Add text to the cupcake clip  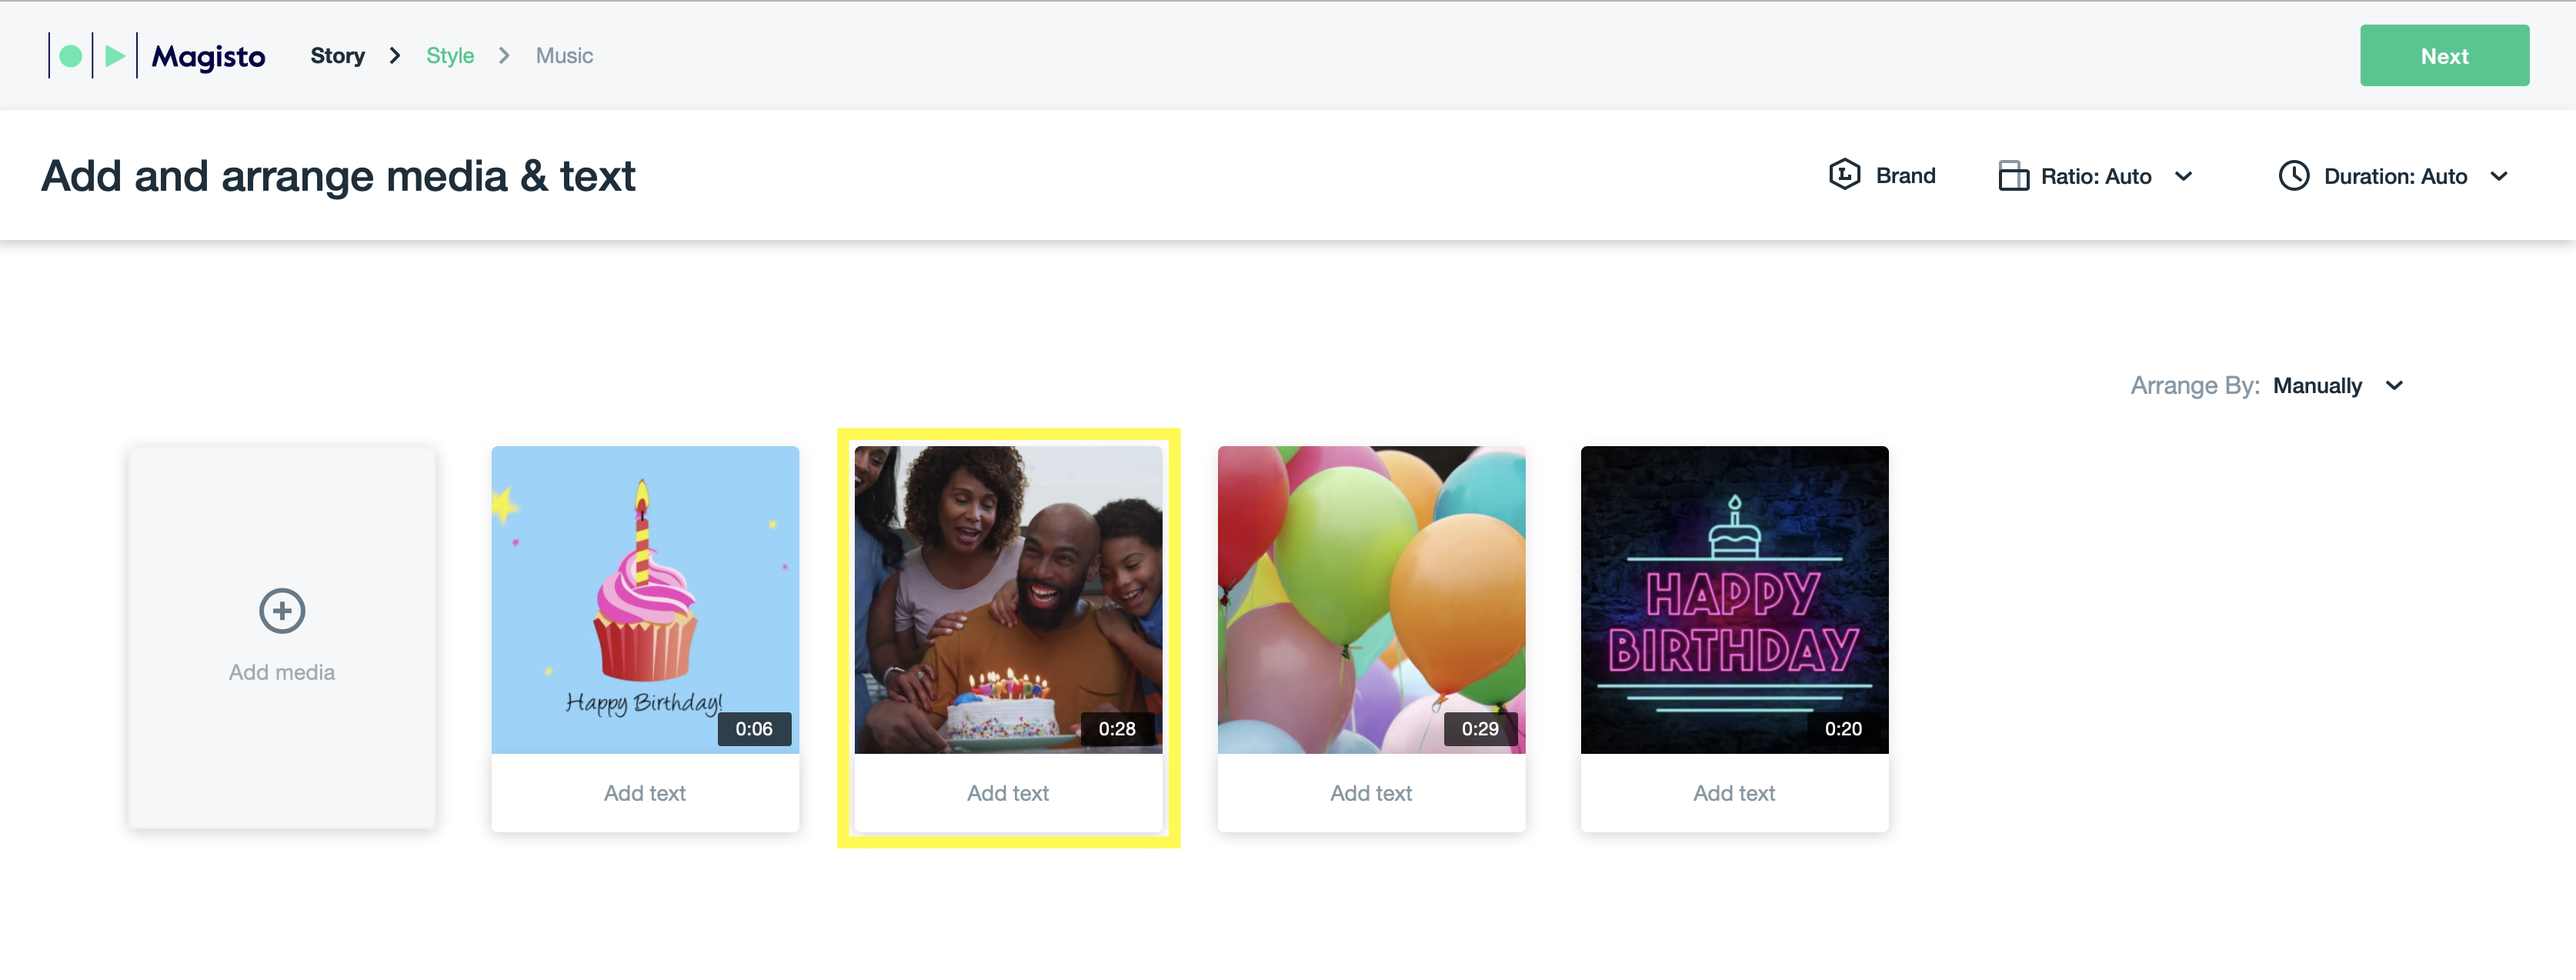645,793
